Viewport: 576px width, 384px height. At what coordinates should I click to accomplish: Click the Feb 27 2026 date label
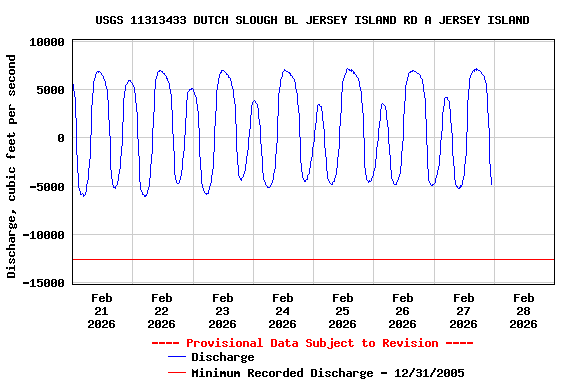(x=464, y=311)
